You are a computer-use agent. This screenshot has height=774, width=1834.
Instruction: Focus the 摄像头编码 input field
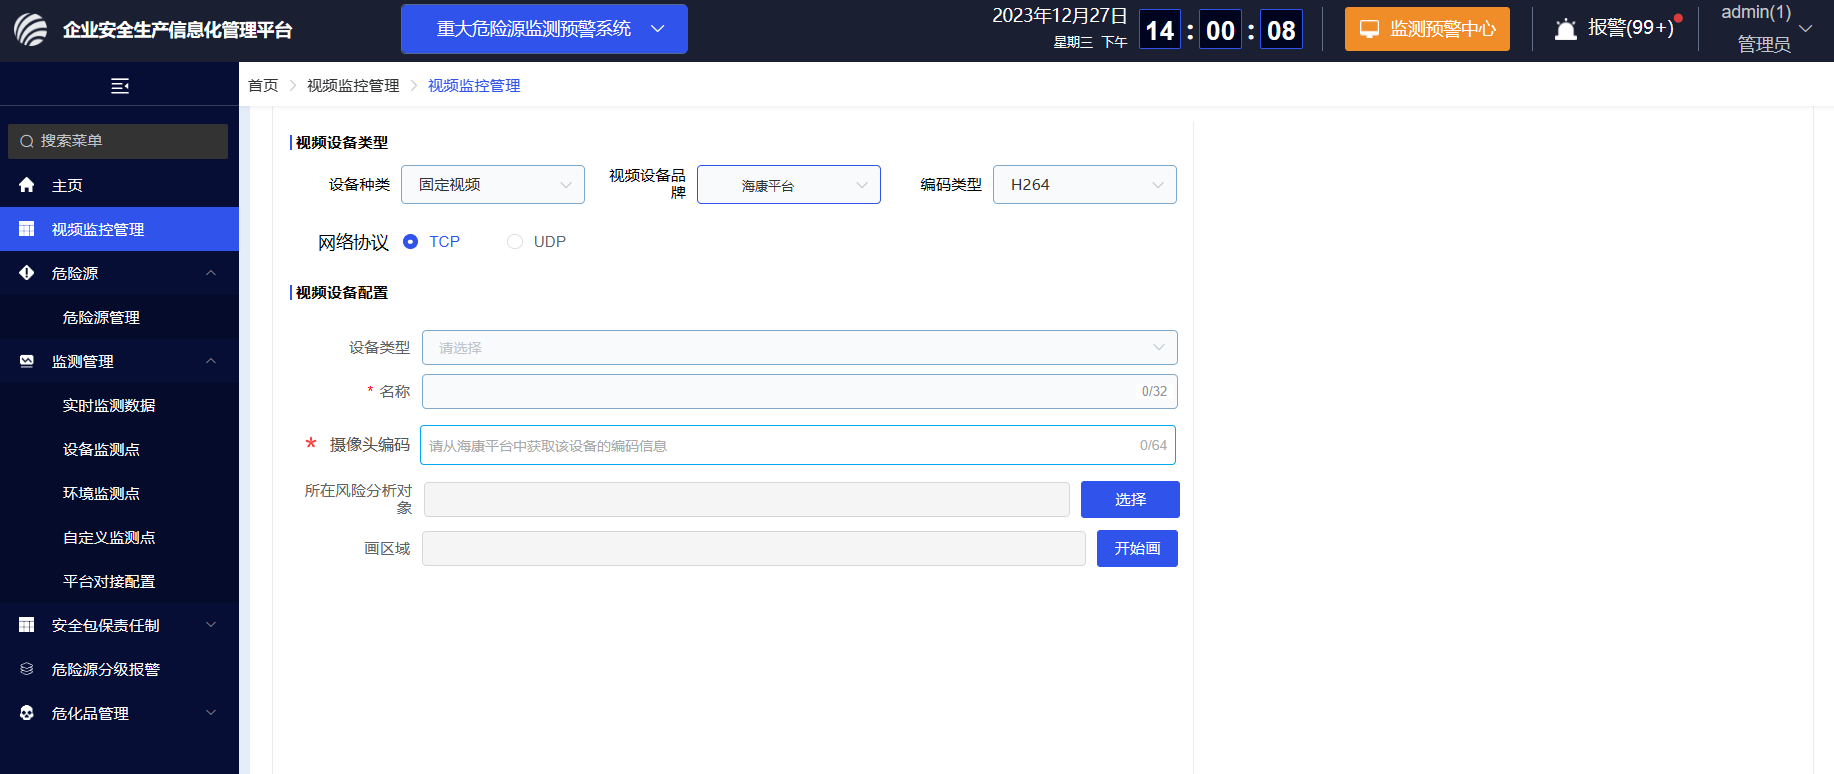pyautogui.click(x=798, y=445)
